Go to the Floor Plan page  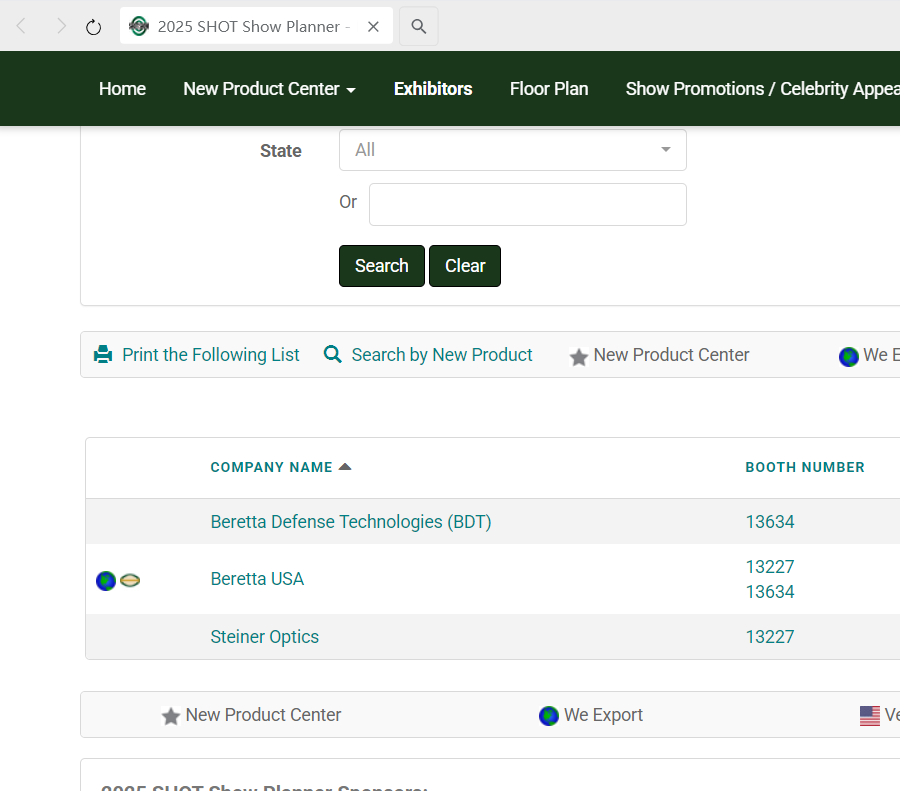549,89
